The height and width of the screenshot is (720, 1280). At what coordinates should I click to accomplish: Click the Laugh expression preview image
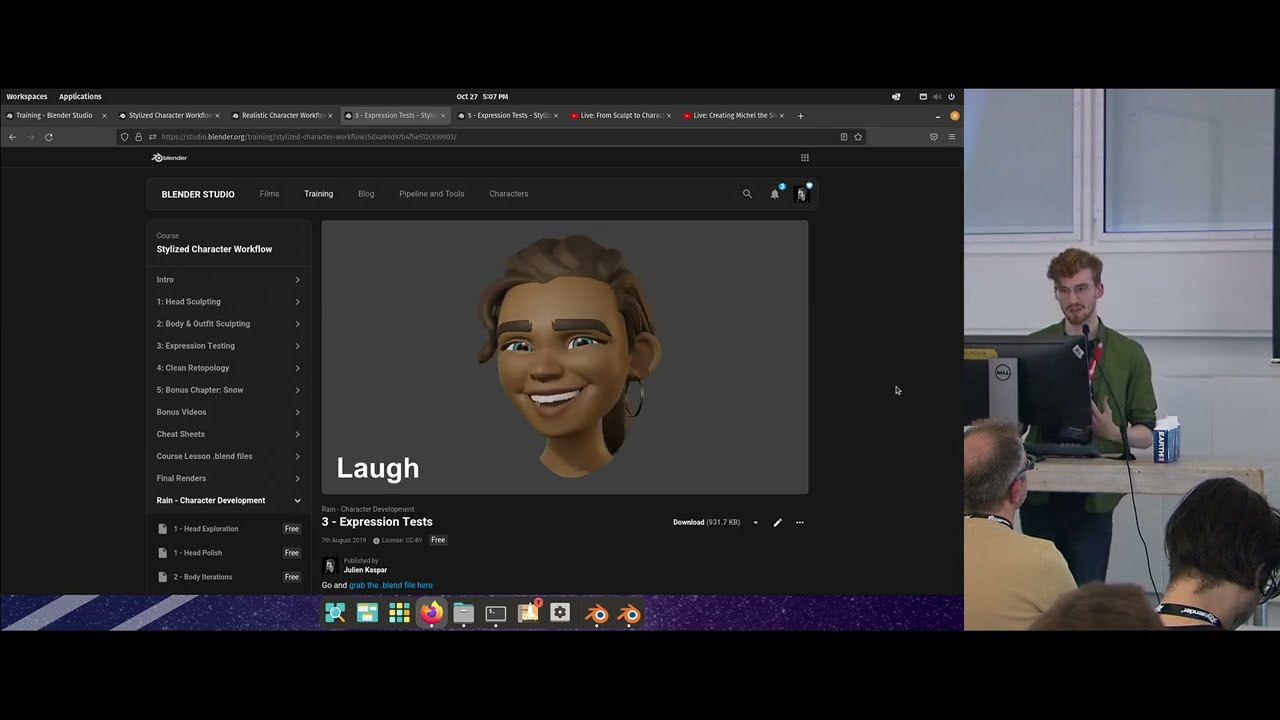click(x=565, y=357)
